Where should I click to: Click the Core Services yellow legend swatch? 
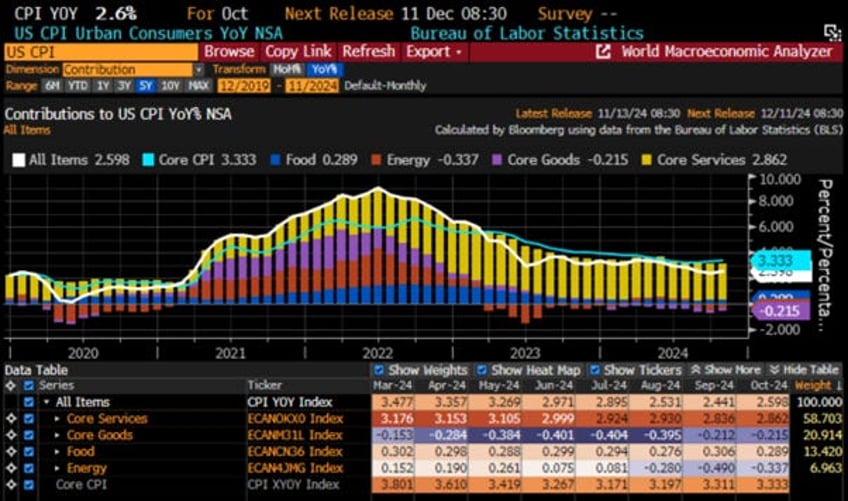click(646, 160)
